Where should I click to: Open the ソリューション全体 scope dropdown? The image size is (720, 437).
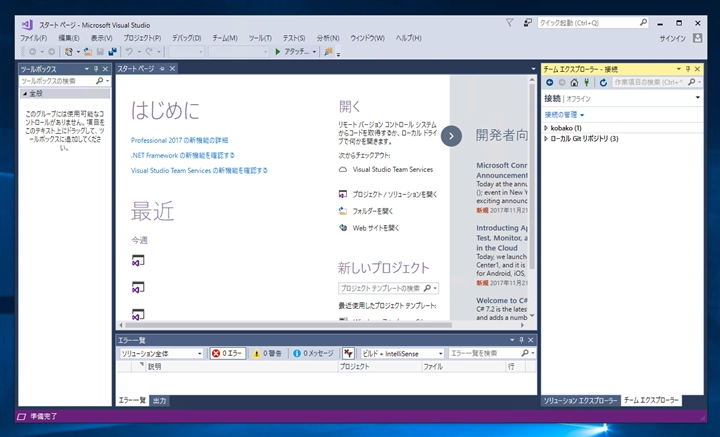click(x=161, y=353)
